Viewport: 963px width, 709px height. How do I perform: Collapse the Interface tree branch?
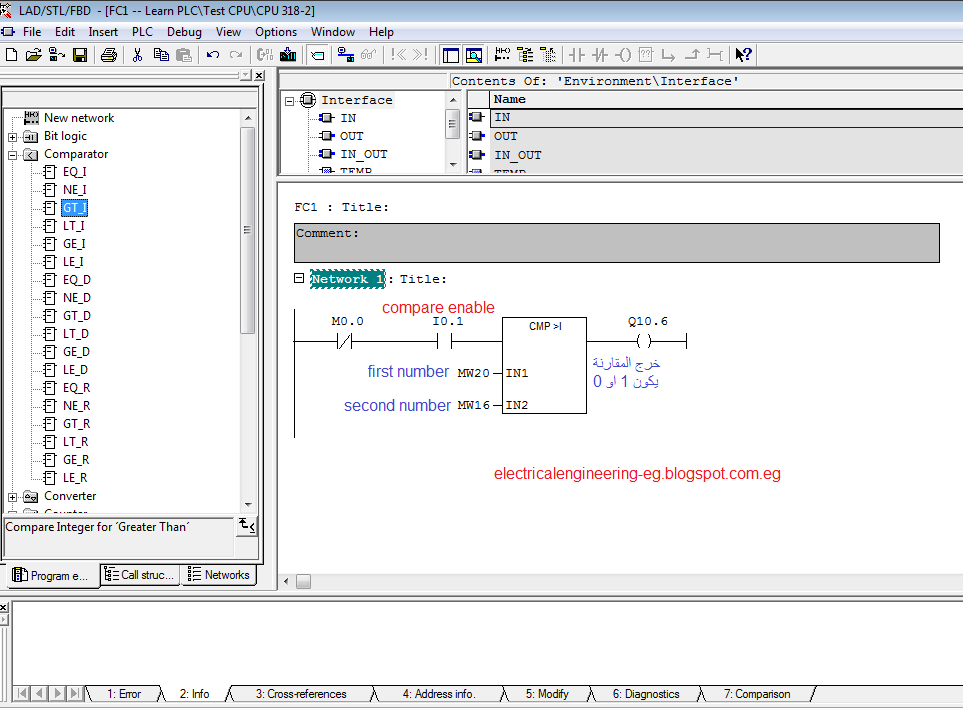tap(289, 100)
